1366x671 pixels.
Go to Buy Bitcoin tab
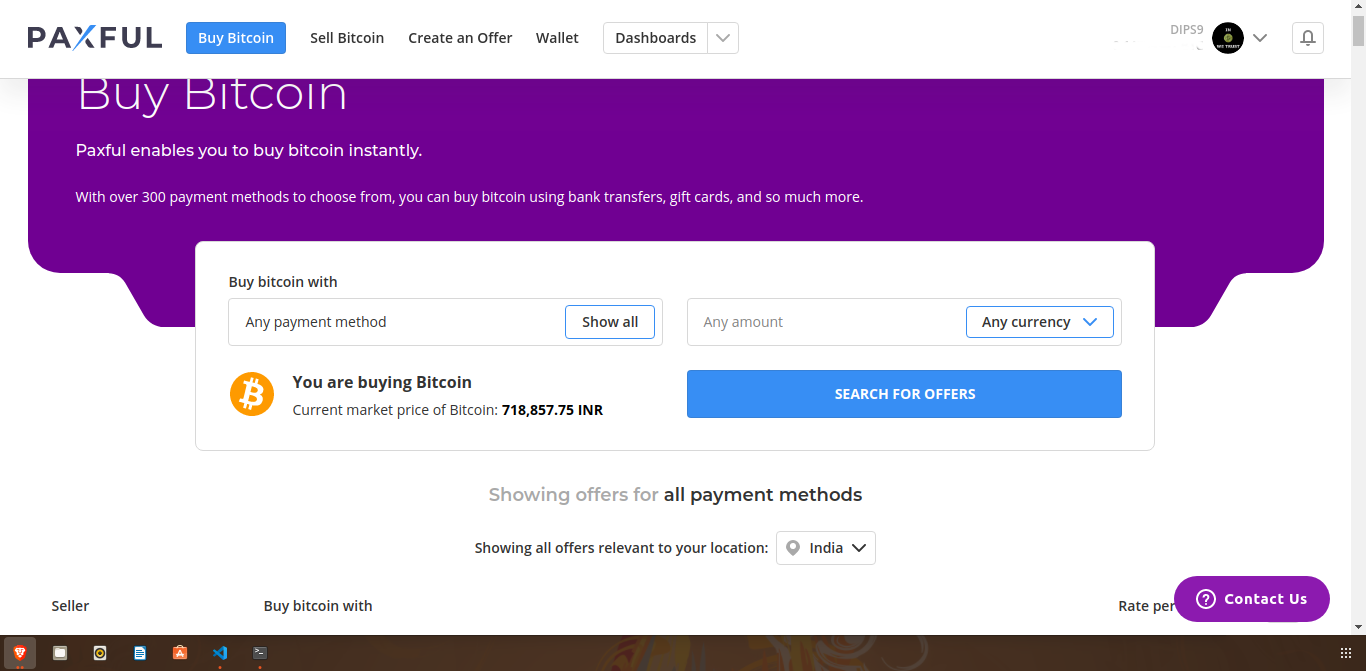236,38
